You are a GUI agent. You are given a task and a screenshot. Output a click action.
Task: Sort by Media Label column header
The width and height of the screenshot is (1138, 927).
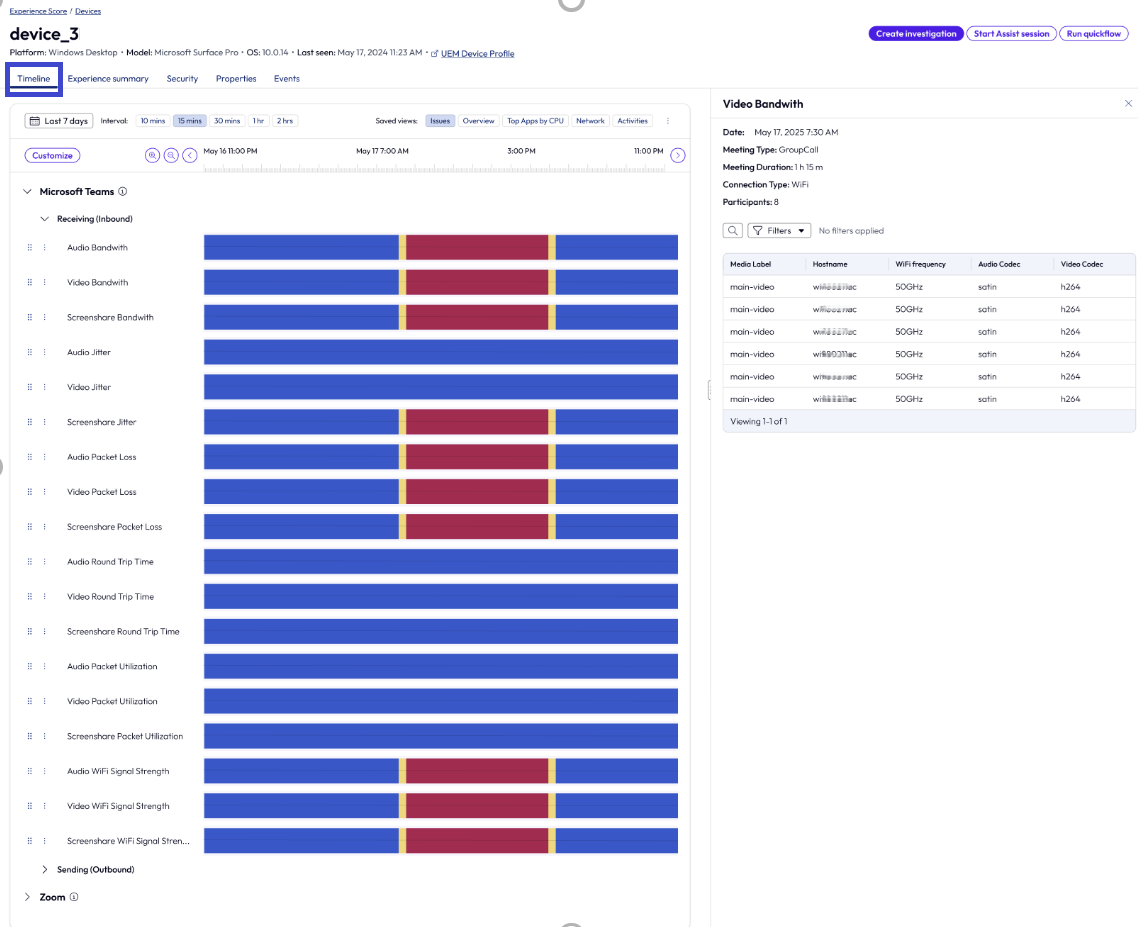(750, 264)
